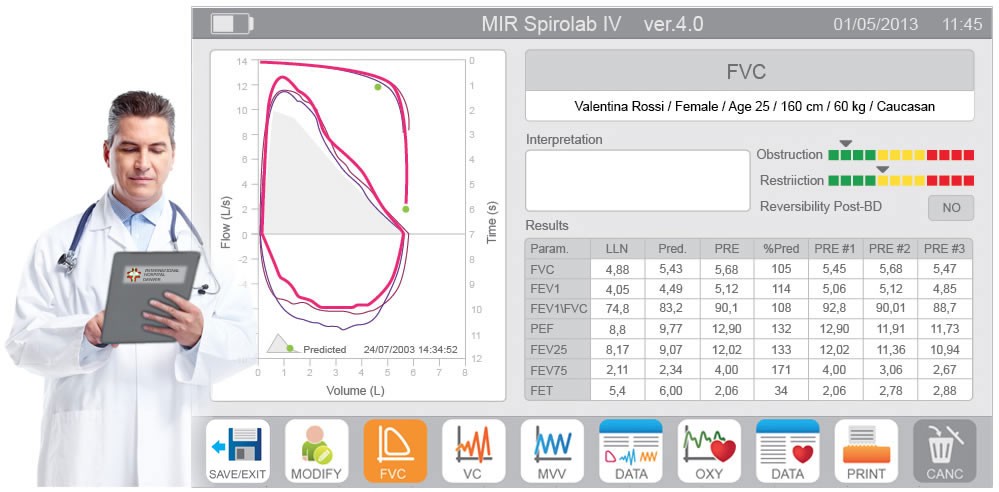Screen dimensions: 999x492
Task: Click the CANC trash icon
Action: point(944,451)
